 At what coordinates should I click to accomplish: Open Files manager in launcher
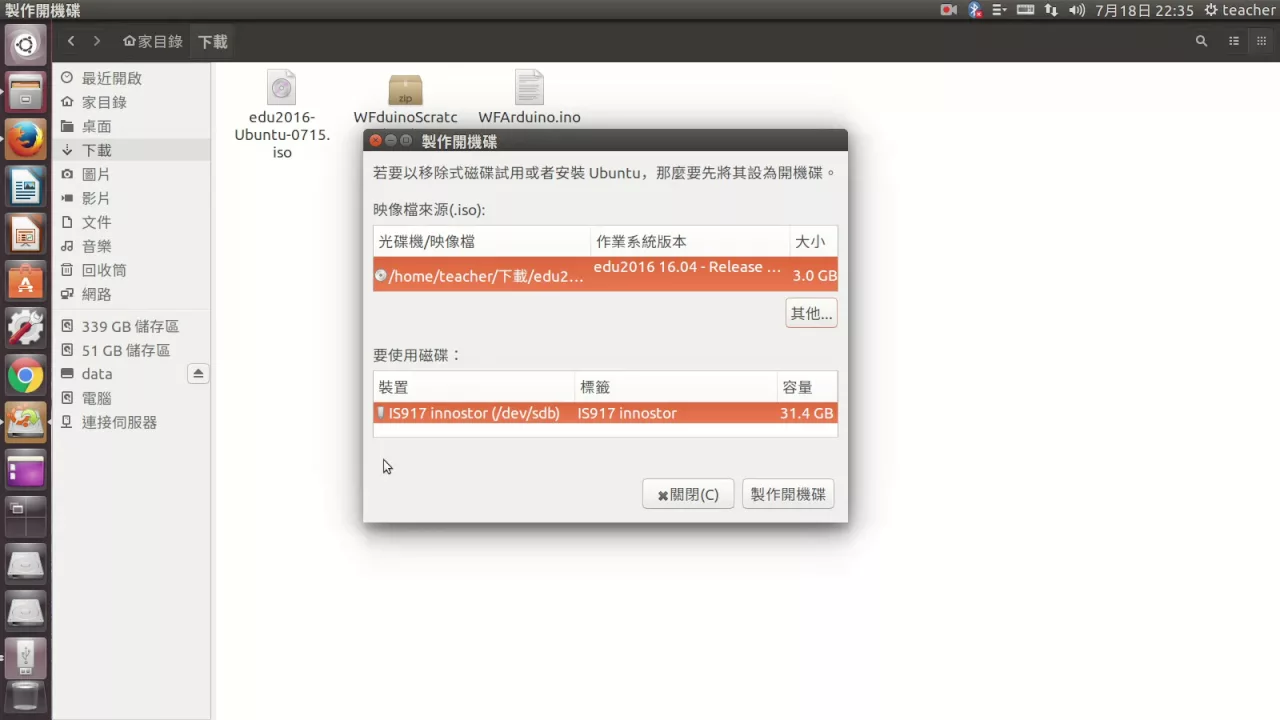25,91
